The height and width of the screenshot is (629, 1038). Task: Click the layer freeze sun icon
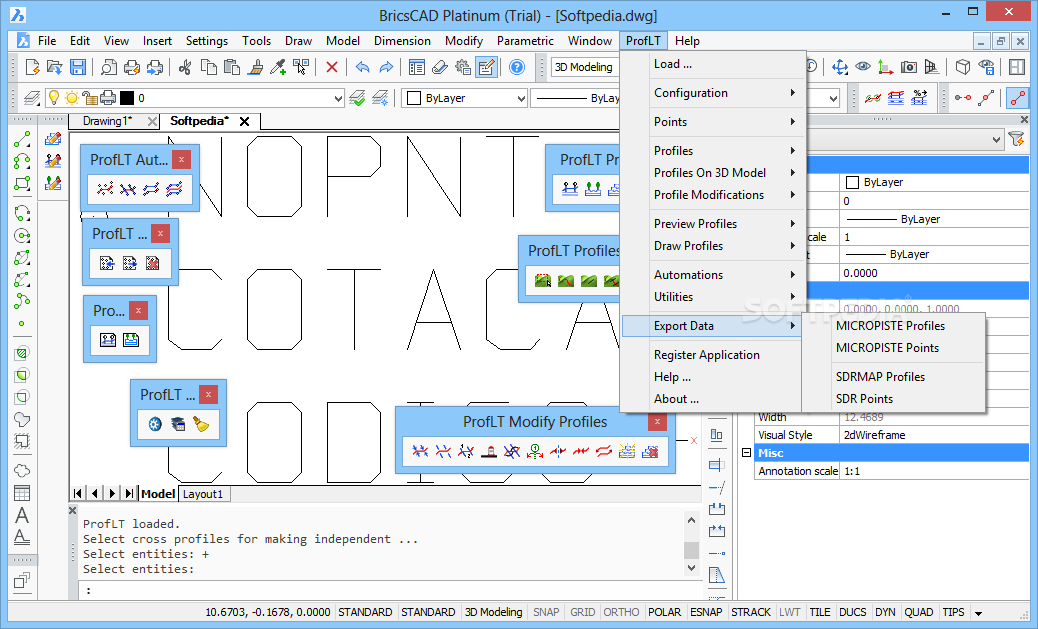point(71,98)
